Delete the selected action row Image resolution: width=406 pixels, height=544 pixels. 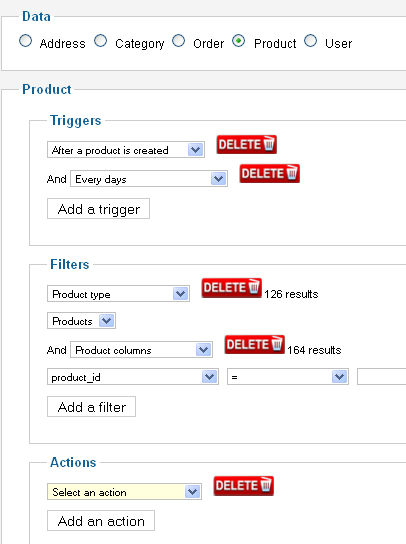click(244, 486)
